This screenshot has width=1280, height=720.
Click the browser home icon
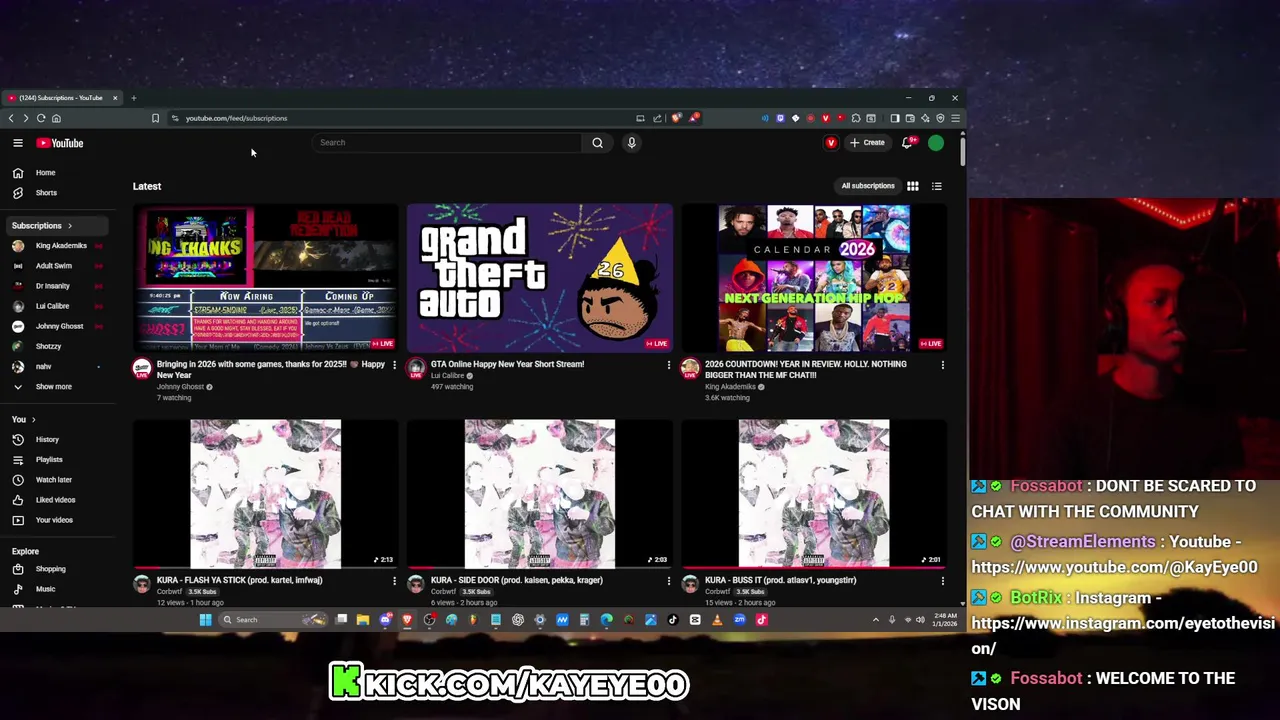(56, 118)
